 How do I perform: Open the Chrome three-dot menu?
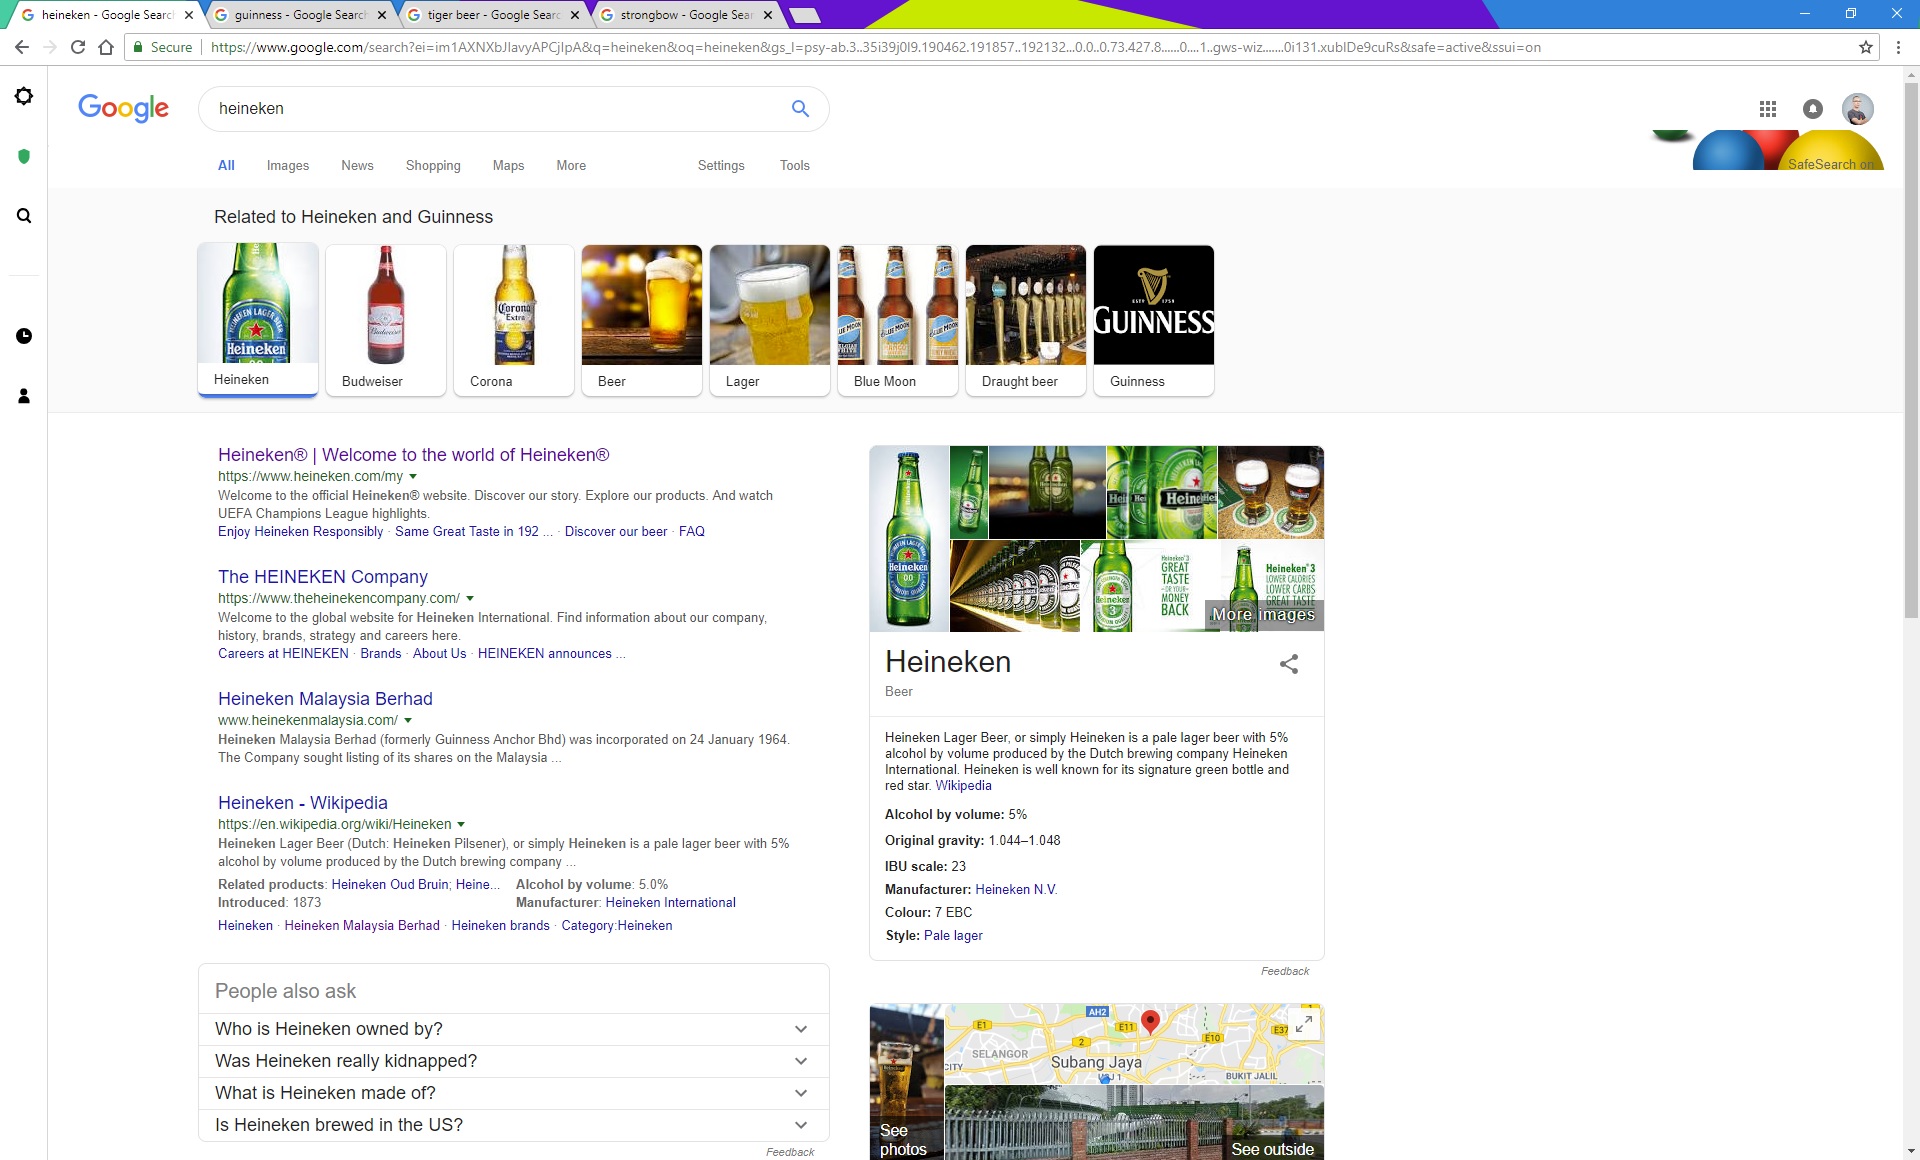coord(1898,47)
